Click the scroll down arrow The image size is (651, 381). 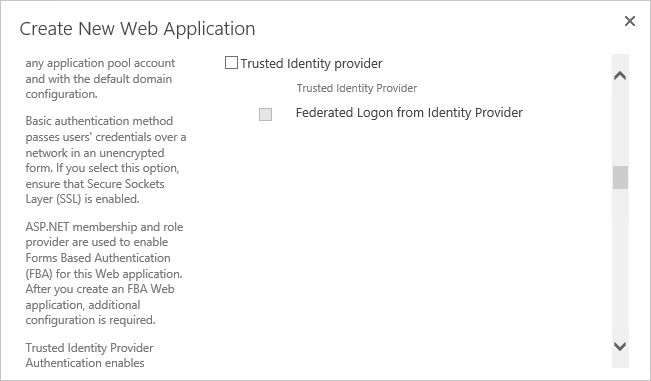pos(620,346)
